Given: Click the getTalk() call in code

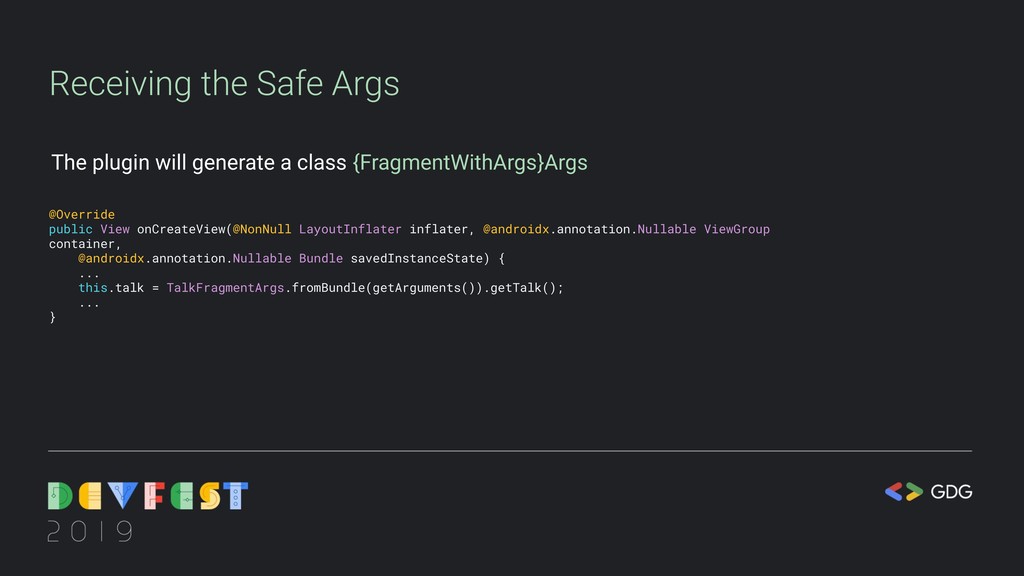Looking at the screenshot, I should click(523, 287).
